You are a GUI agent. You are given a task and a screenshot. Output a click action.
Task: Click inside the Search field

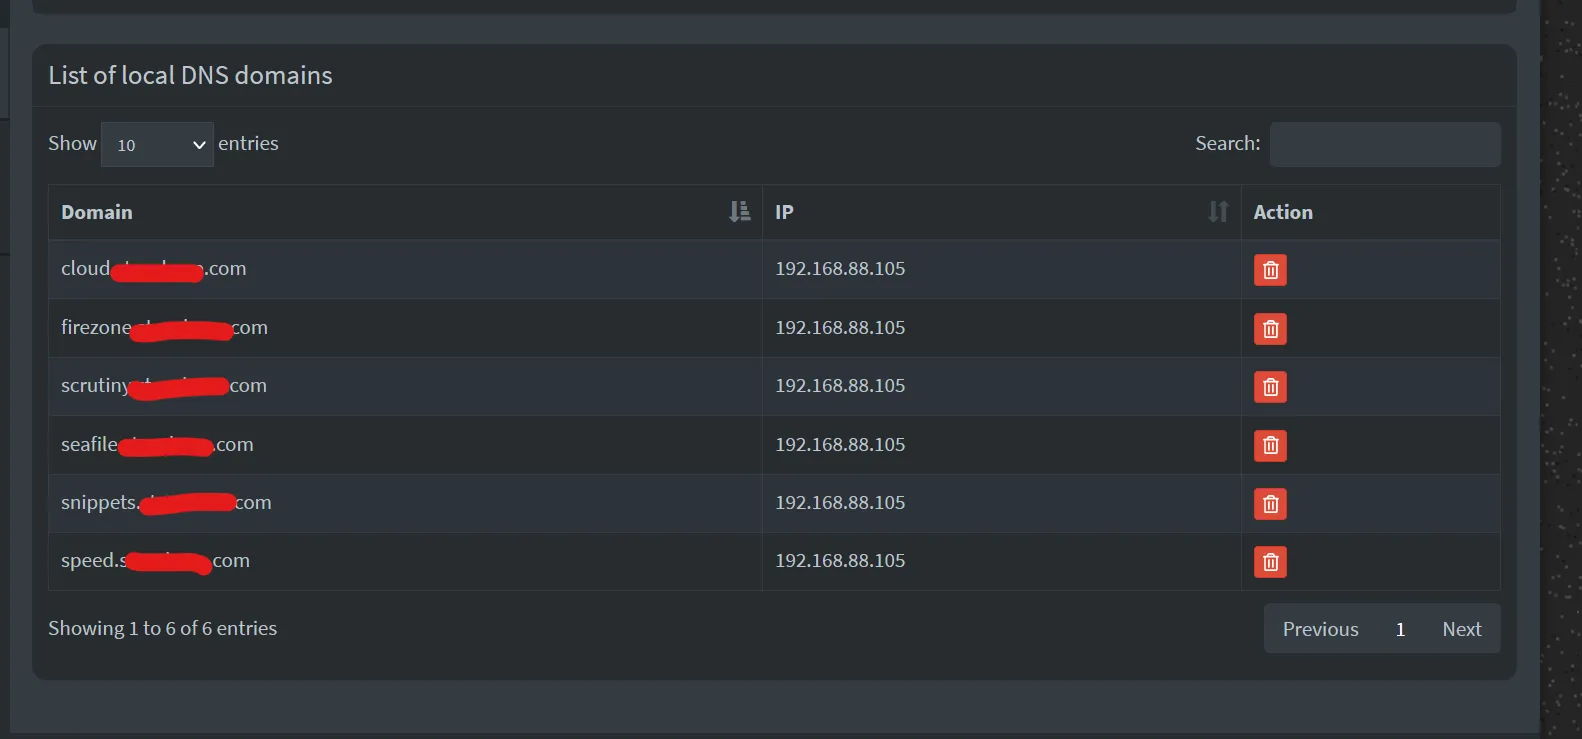[1384, 144]
